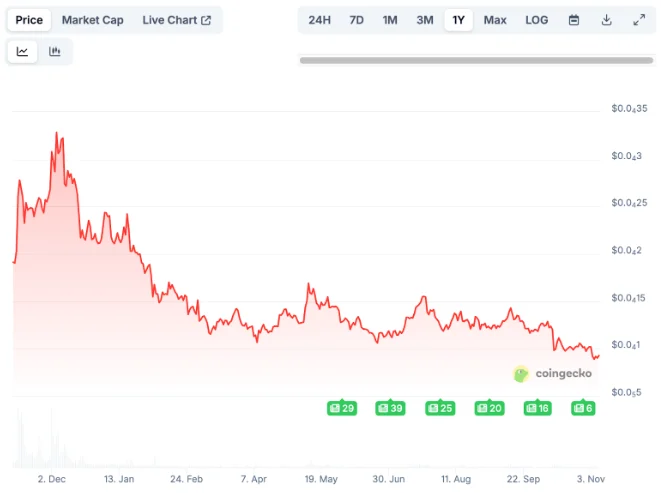Open news marker showing 39
This screenshot has width=661, height=493.
pyautogui.click(x=390, y=408)
